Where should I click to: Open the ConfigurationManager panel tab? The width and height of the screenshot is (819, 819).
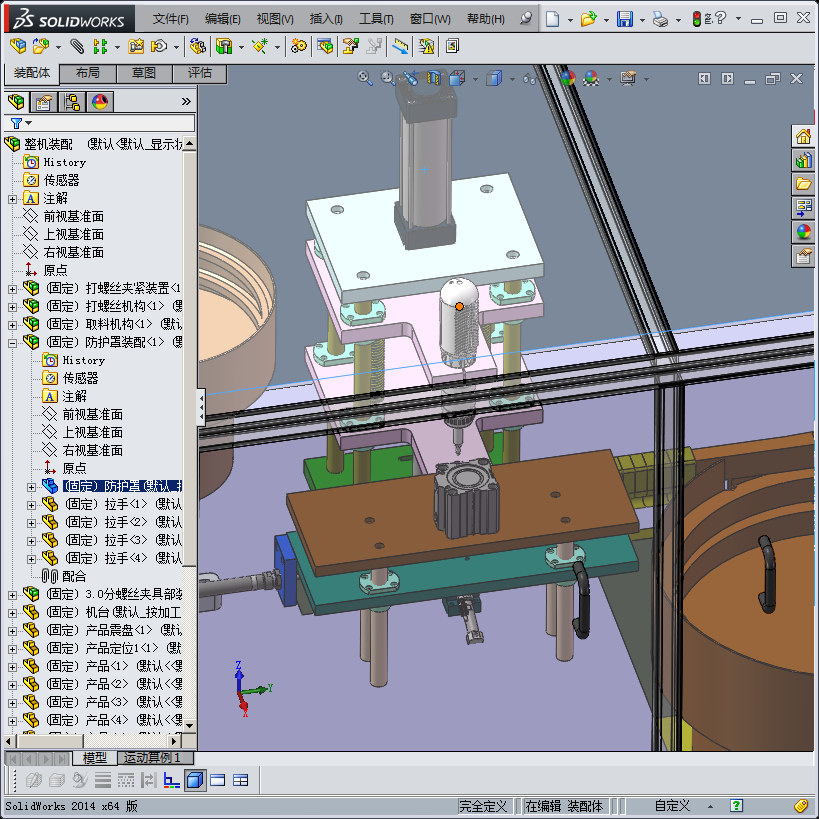[x=72, y=101]
